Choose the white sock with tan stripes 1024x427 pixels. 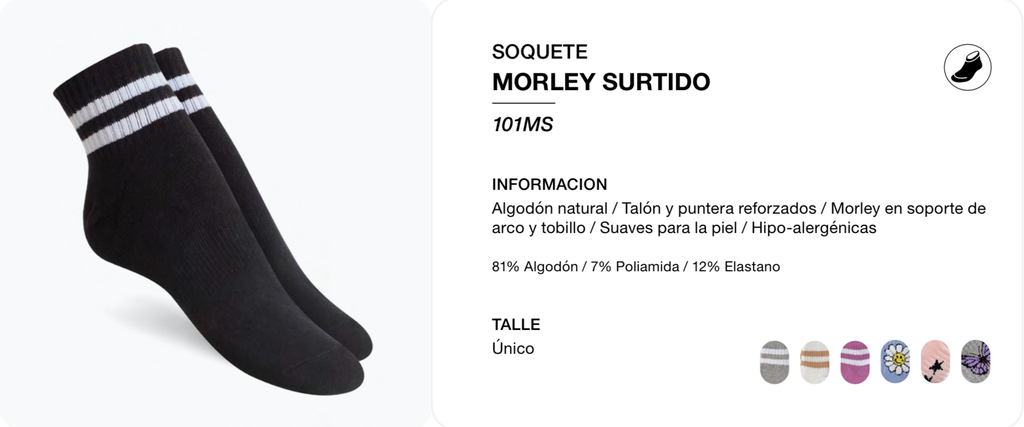814,362
